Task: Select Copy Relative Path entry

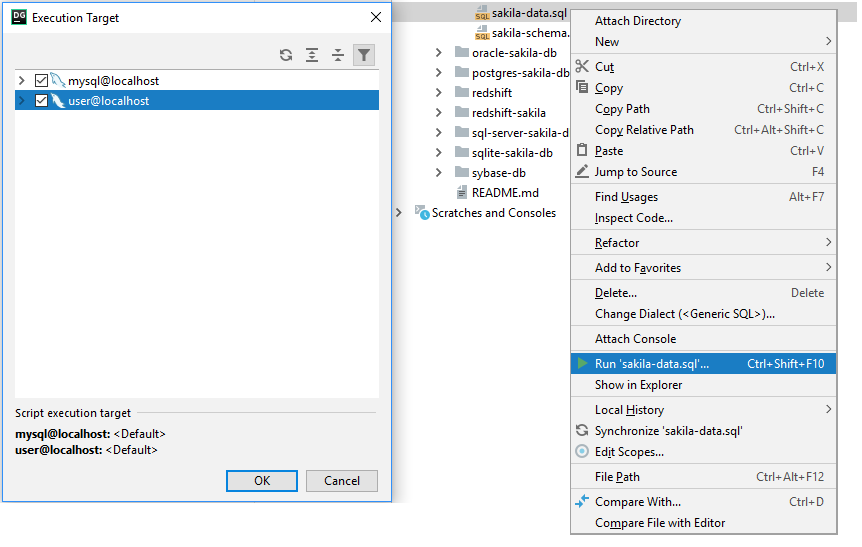Action: (704, 130)
